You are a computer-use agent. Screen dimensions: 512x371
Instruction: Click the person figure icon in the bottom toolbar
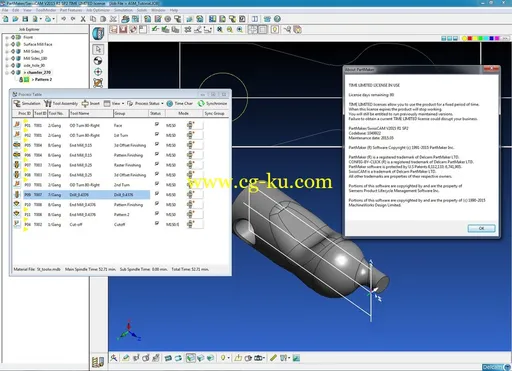114,358
